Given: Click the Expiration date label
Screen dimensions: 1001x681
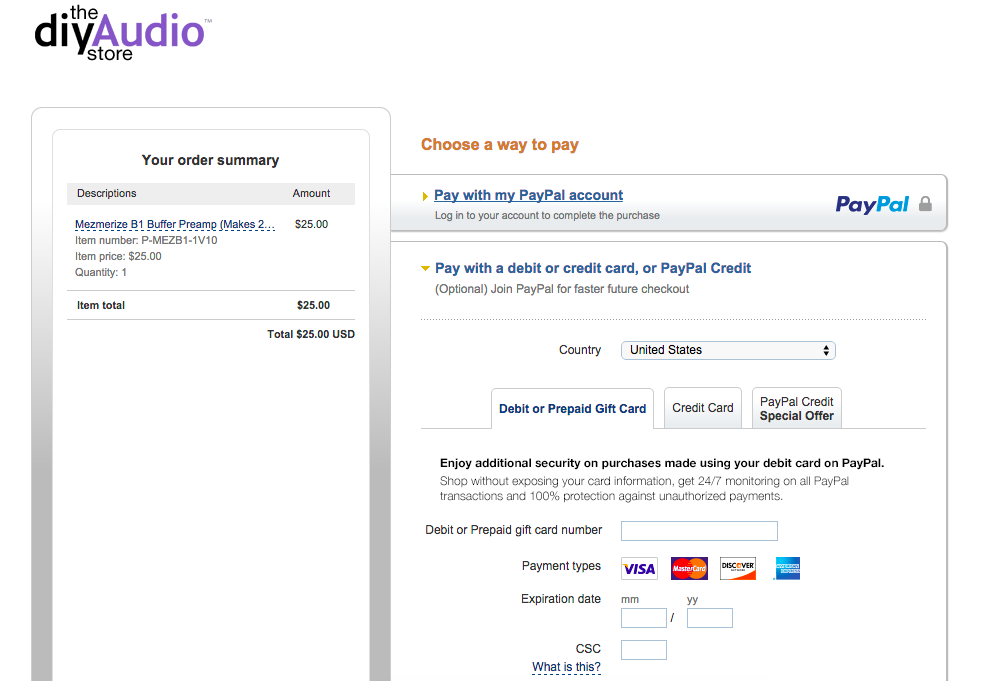Looking at the screenshot, I should coord(561,599).
